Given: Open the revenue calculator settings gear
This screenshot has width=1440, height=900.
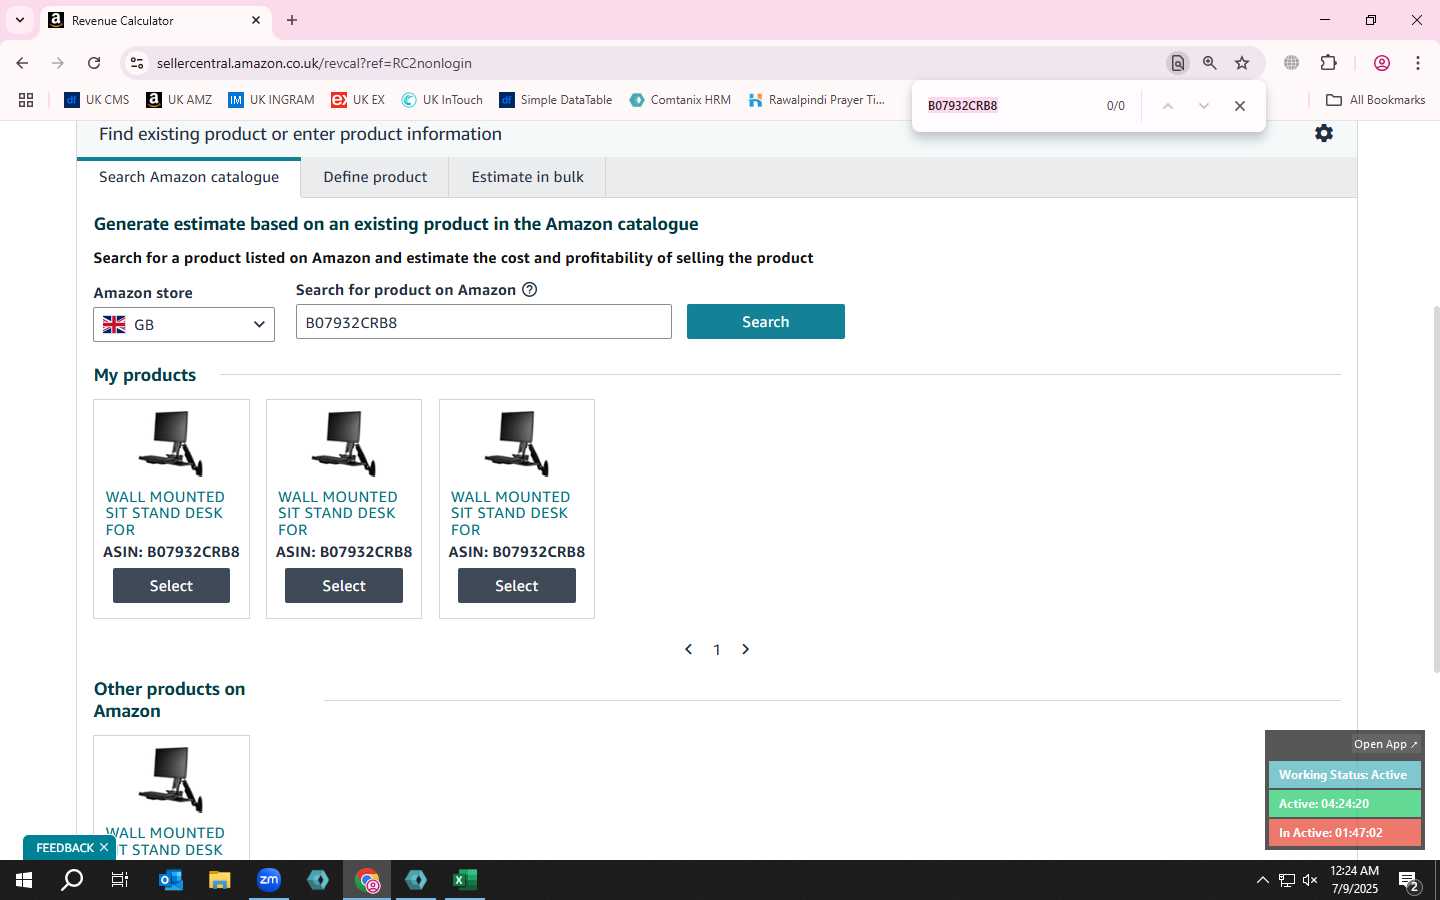Looking at the screenshot, I should (x=1324, y=133).
